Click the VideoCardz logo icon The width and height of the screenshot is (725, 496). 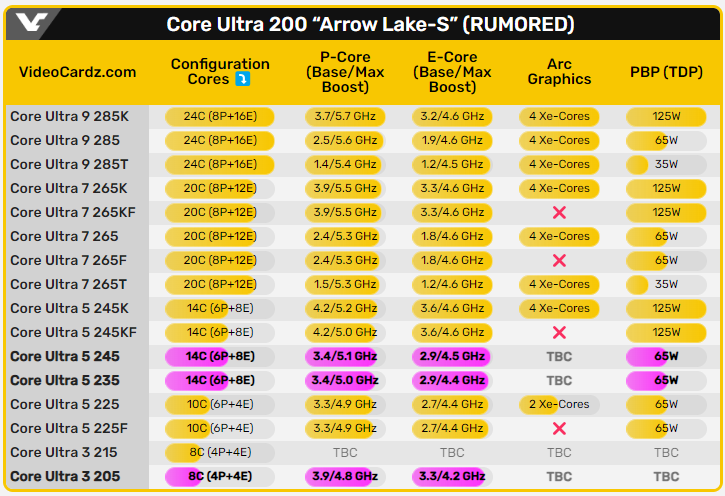(x=31, y=22)
